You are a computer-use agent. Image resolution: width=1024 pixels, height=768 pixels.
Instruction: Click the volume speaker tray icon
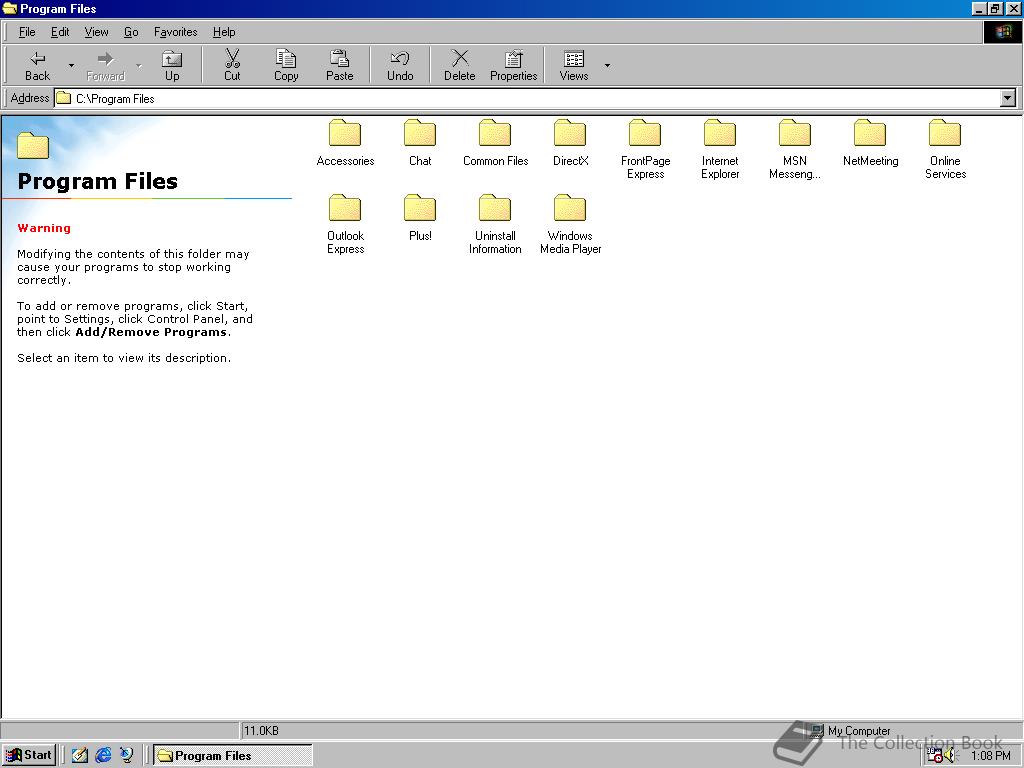coord(950,756)
